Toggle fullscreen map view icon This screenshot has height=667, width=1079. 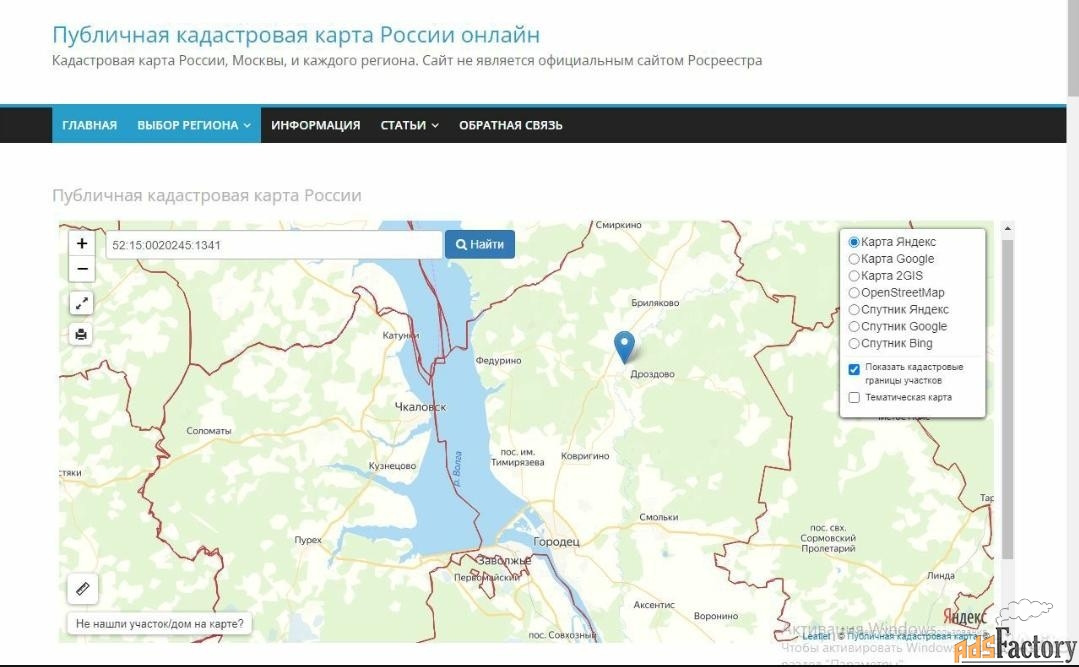click(82, 303)
